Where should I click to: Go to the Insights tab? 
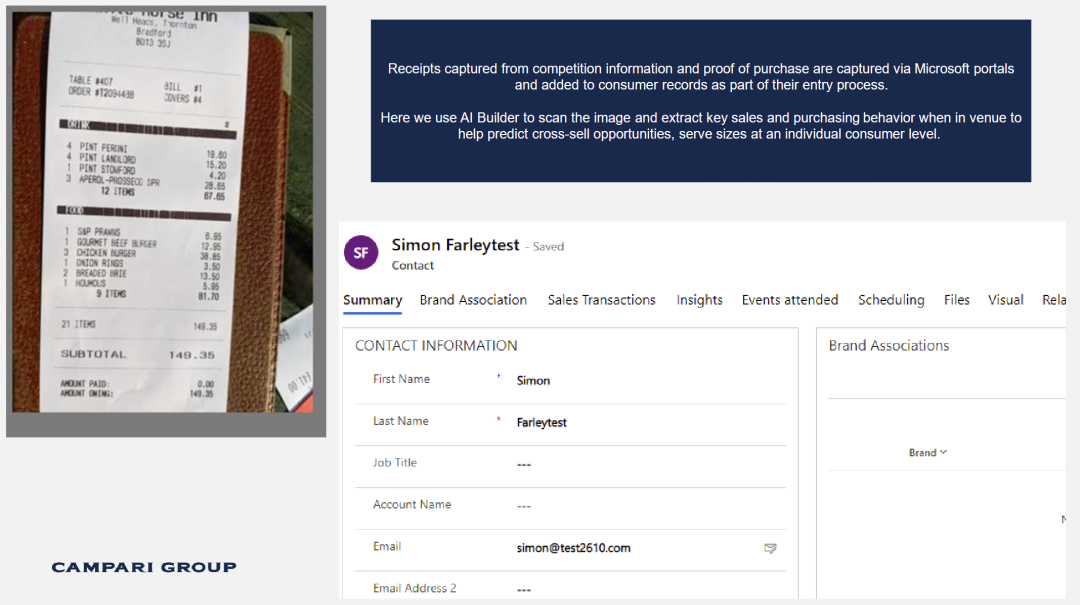(699, 300)
